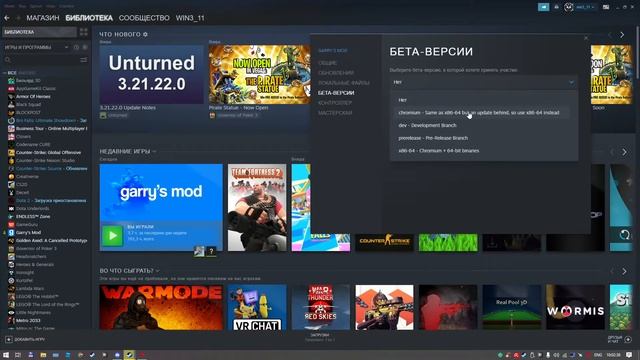Open notifications bell icon in title bar
The width and height of the screenshot is (640, 360).
pyautogui.click(x=556, y=7)
